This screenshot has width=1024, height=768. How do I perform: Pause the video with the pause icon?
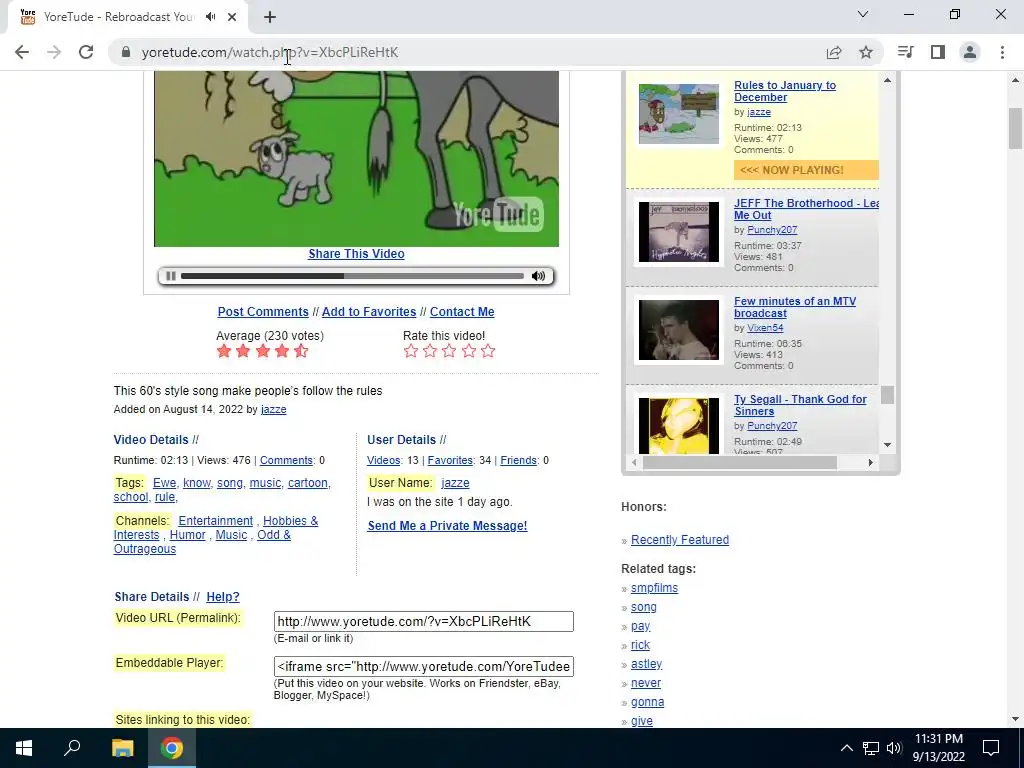coord(170,276)
